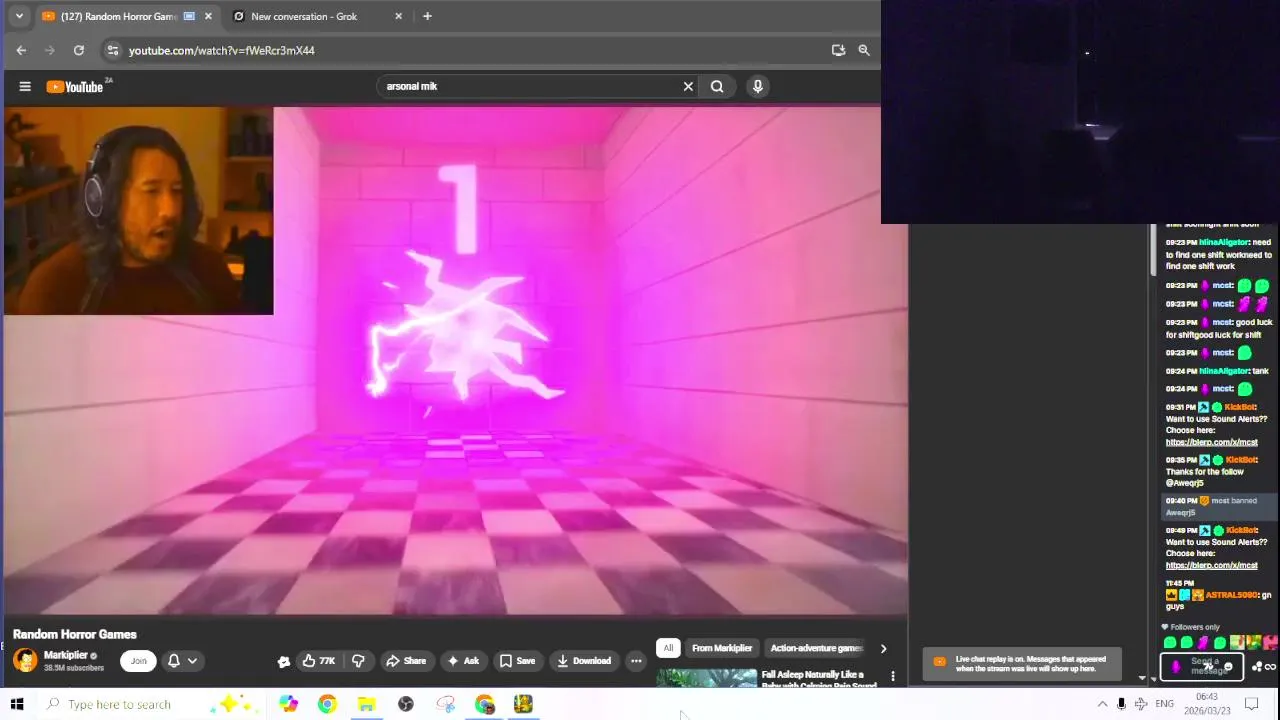Image resolution: width=1280 pixels, height=720 pixels.
Task: Open File Explorer from the taskbar
Action: [x=366, y=704]
